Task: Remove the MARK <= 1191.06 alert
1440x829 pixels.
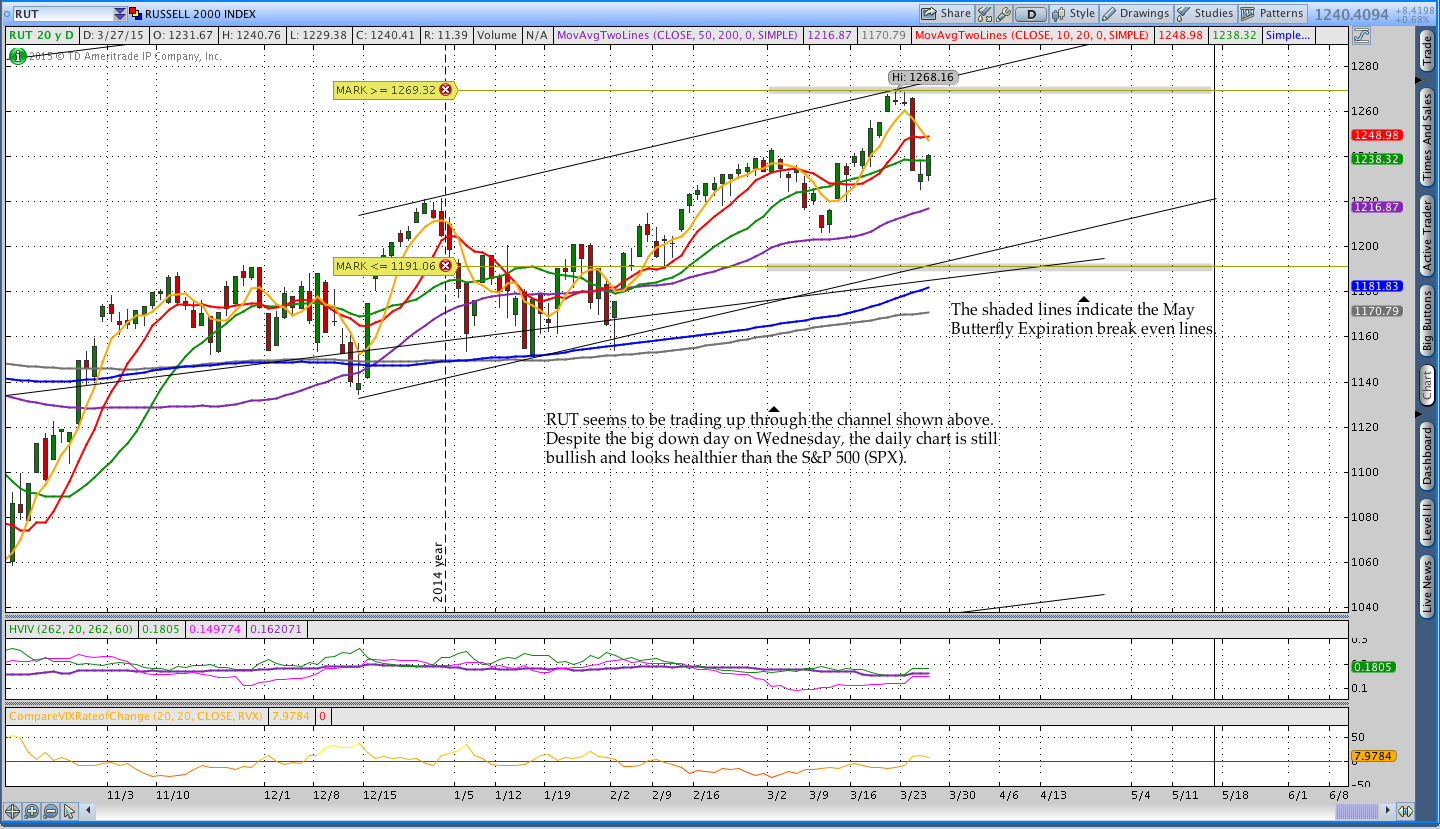Action: pos(445,266)
